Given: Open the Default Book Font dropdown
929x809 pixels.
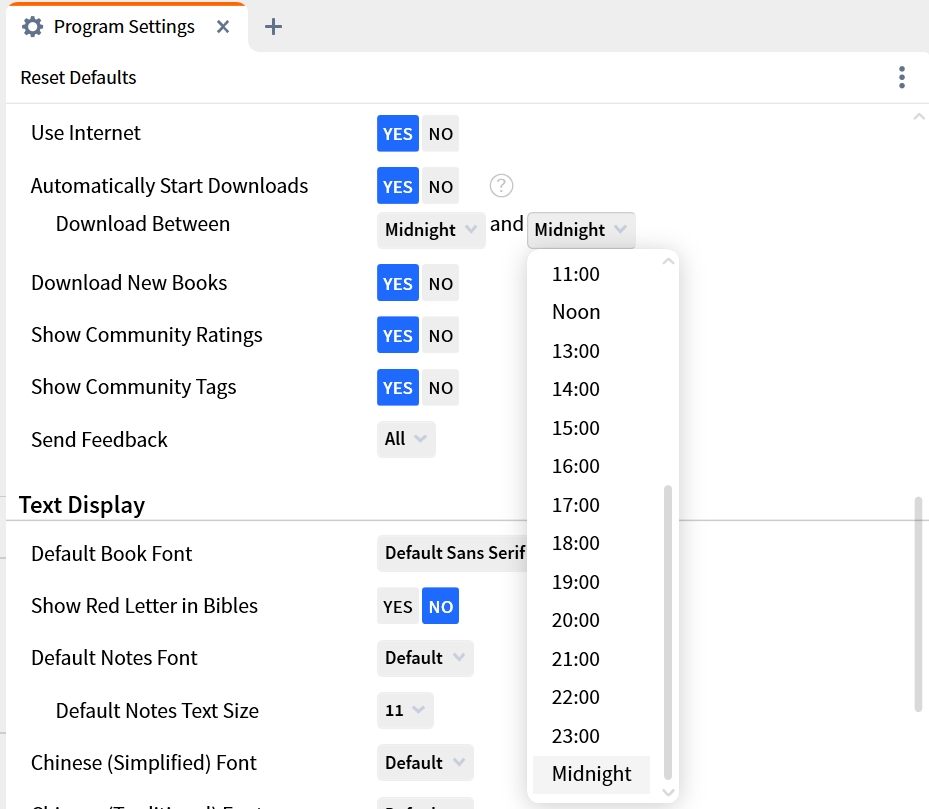Looking at the screenshot, I should click(452, 553).
